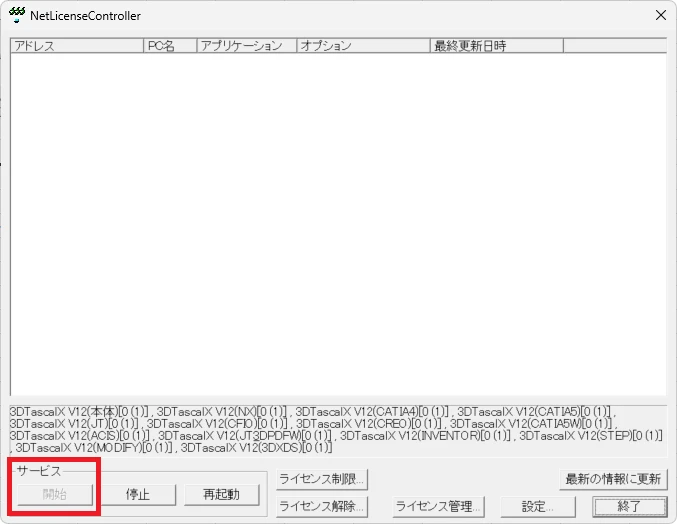This screenshot has height=524, width=677.
Task: Stop the service with 停止 button
Action: [138, 494]
